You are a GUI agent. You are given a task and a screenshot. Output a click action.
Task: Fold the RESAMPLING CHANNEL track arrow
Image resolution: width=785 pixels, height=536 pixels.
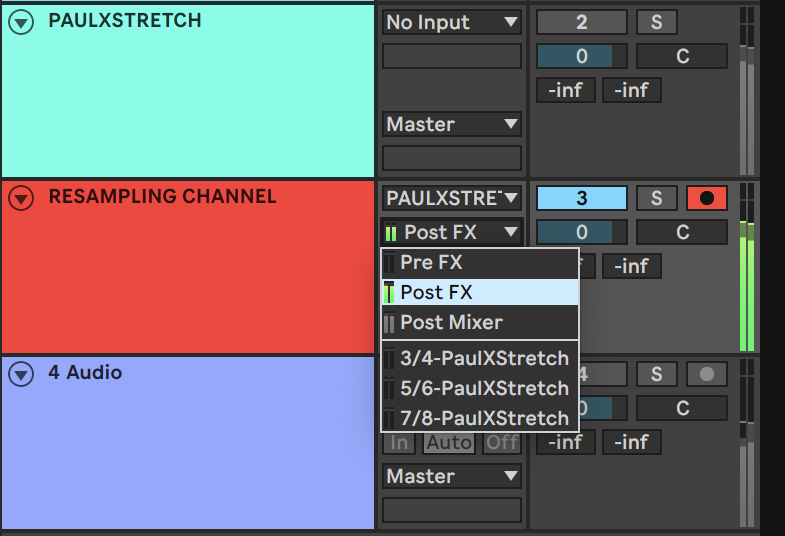[21, 198]
